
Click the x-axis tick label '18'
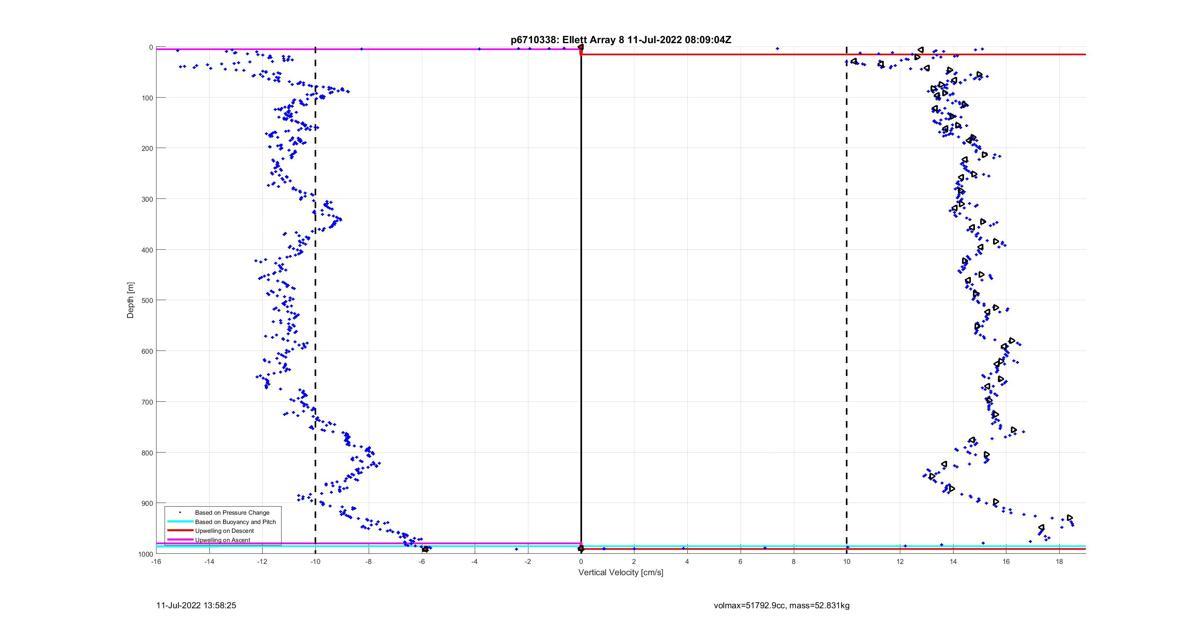coord(1059,562)
